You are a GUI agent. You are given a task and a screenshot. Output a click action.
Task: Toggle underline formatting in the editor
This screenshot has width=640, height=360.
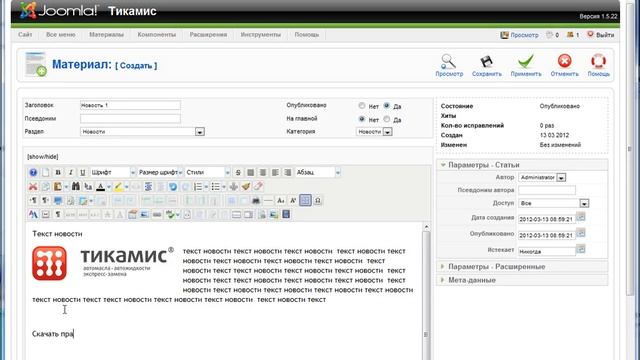point(83,172)
